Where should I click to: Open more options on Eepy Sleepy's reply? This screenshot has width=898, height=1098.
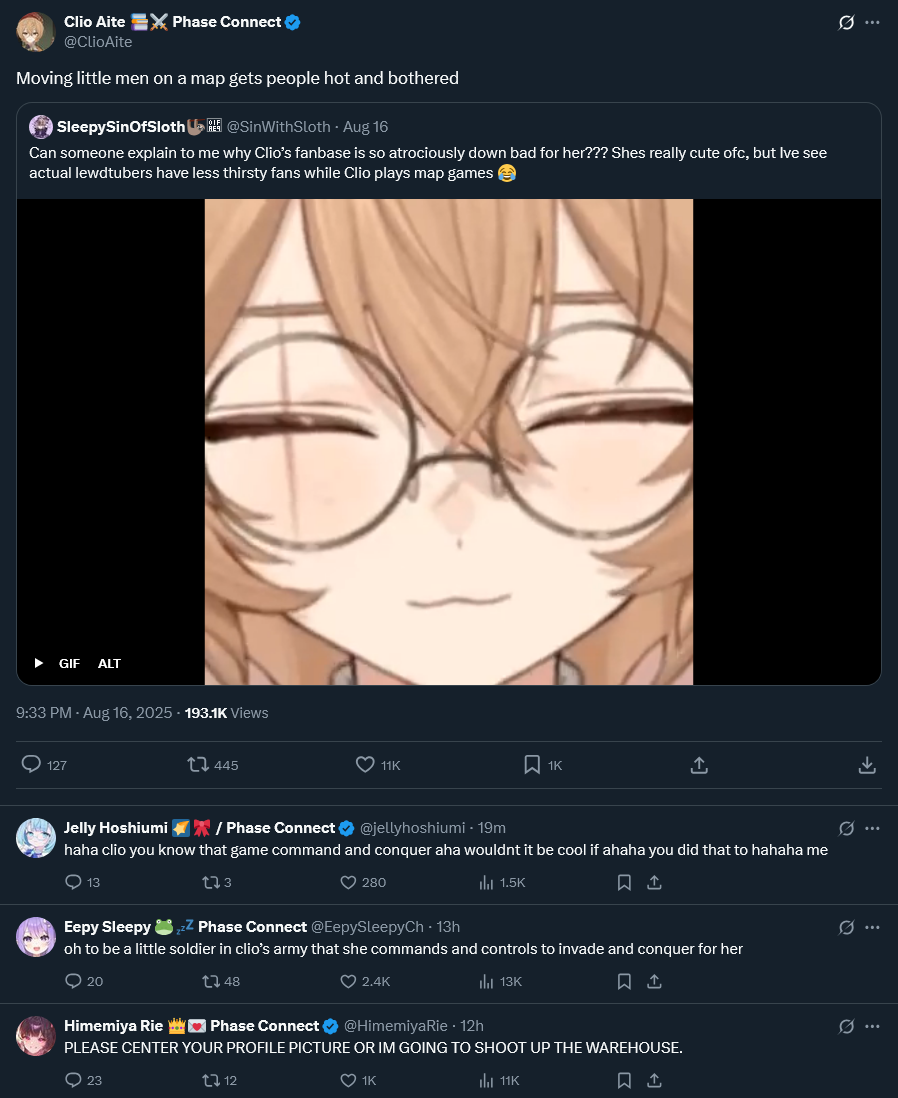coord(872,927)
